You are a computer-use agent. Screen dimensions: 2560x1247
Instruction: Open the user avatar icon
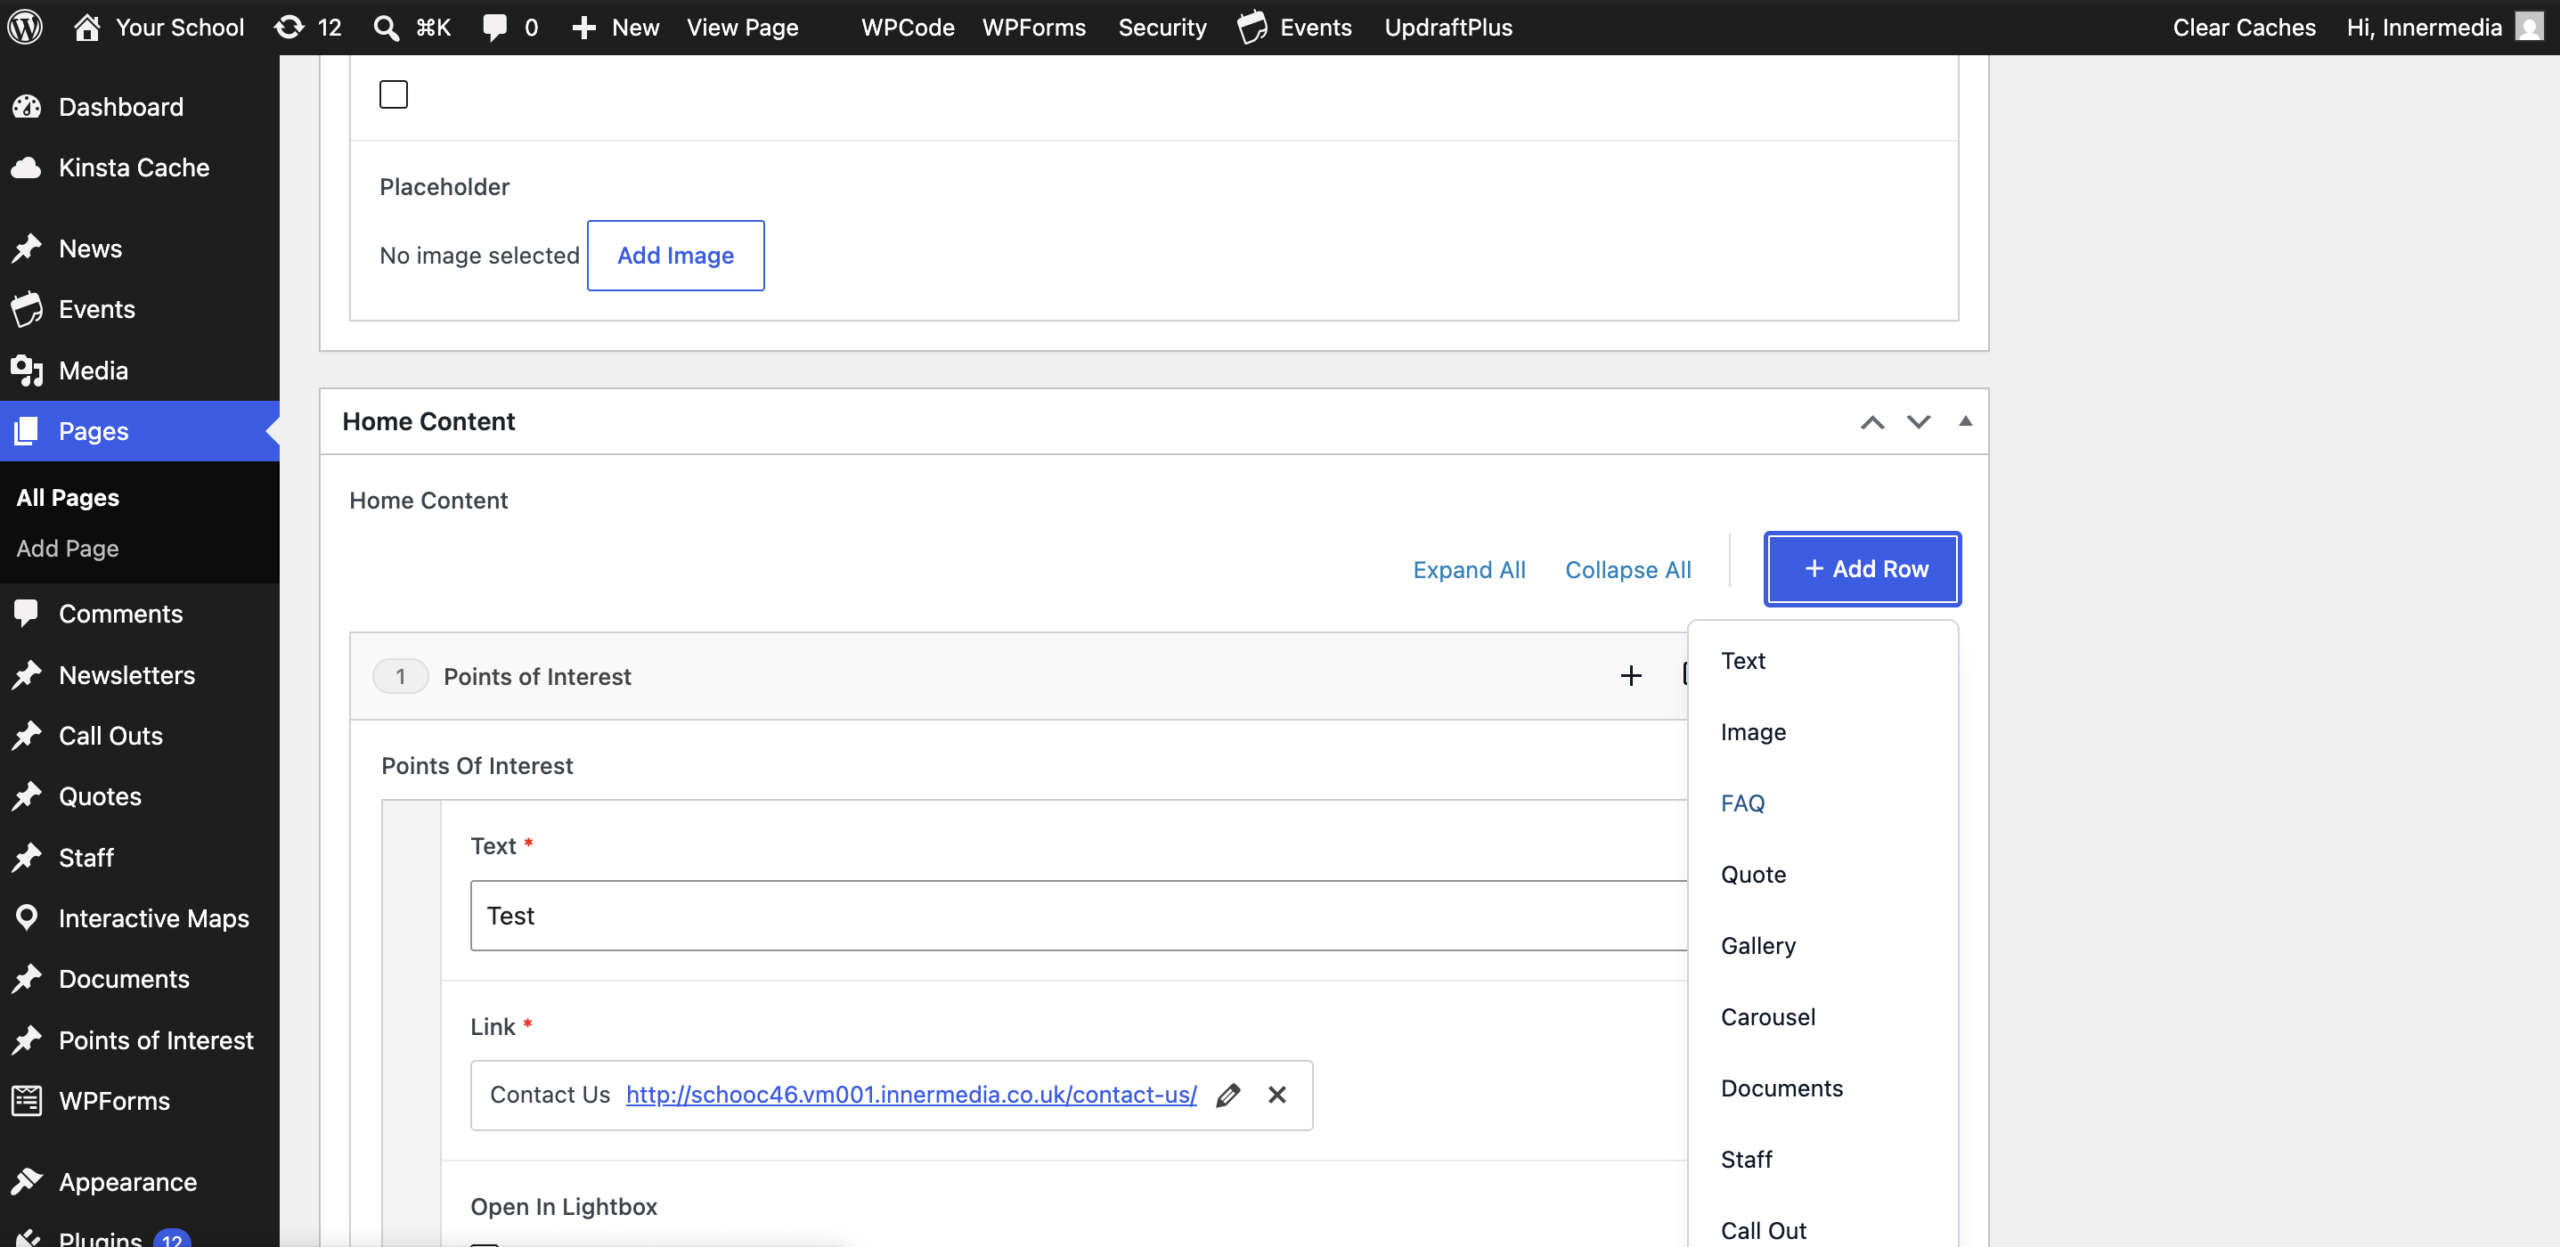[x=2529, y=27]
